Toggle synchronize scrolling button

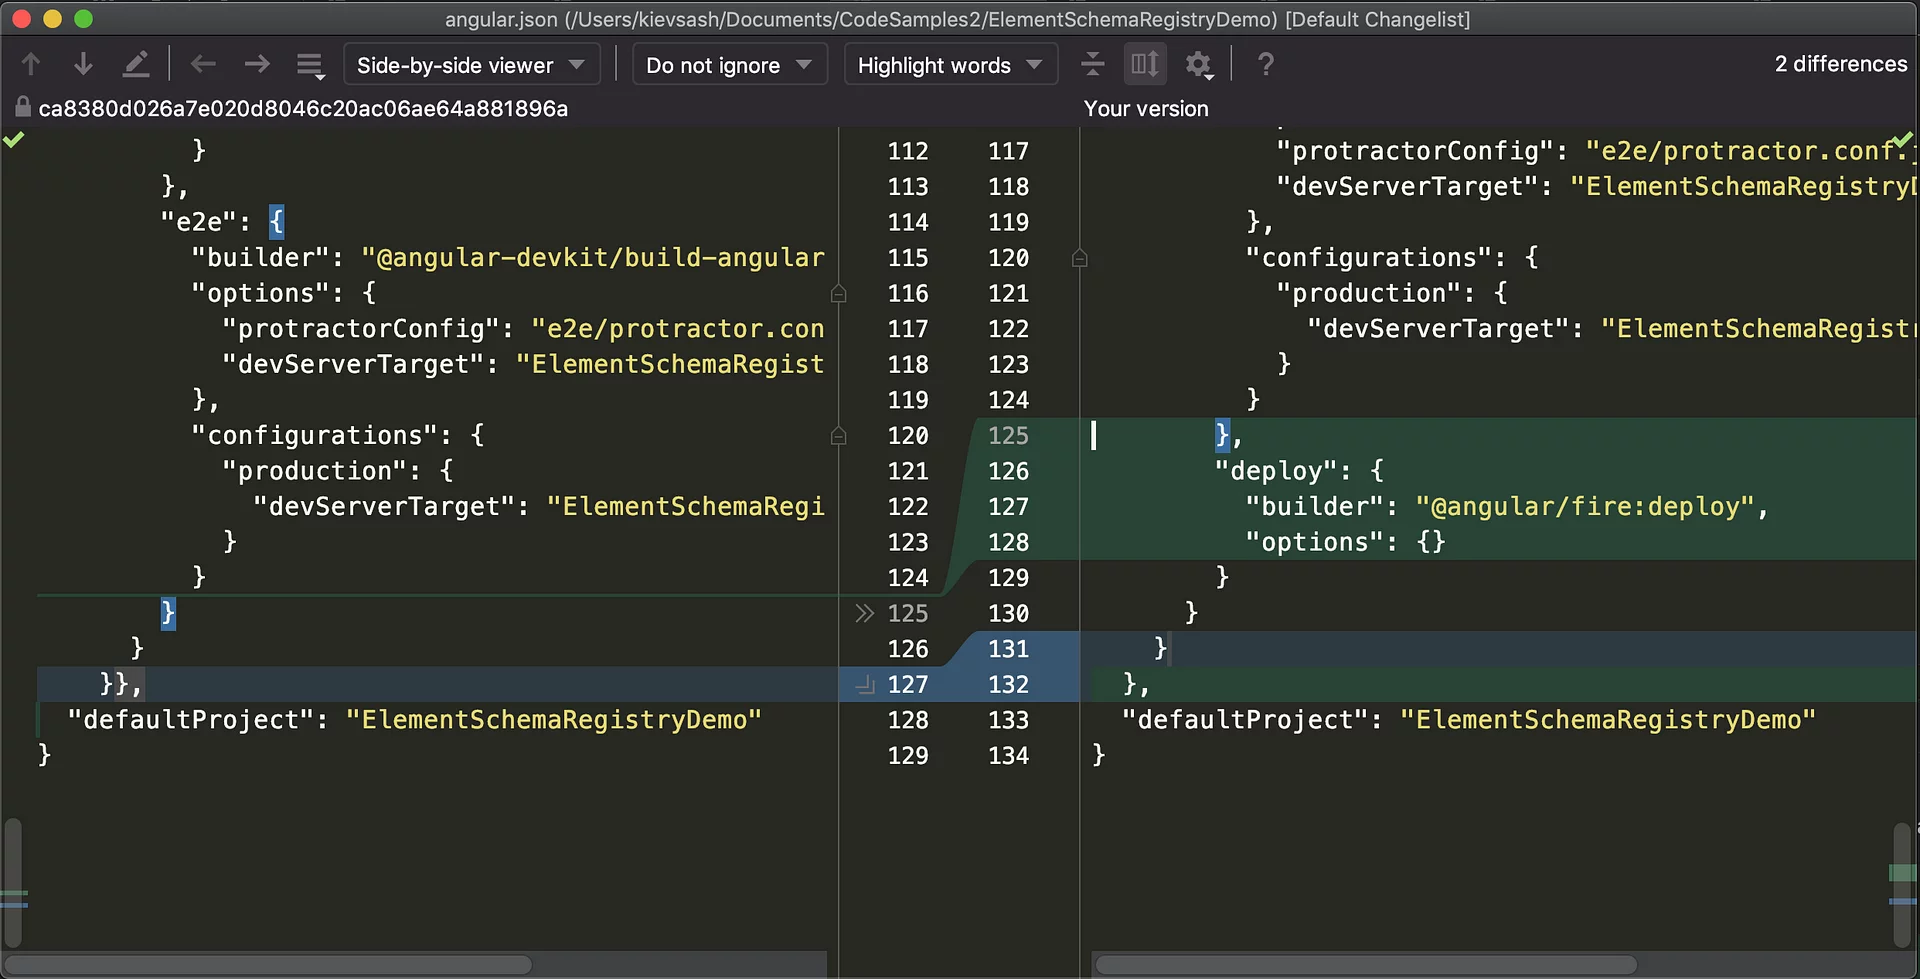[x=1144, y=65]
